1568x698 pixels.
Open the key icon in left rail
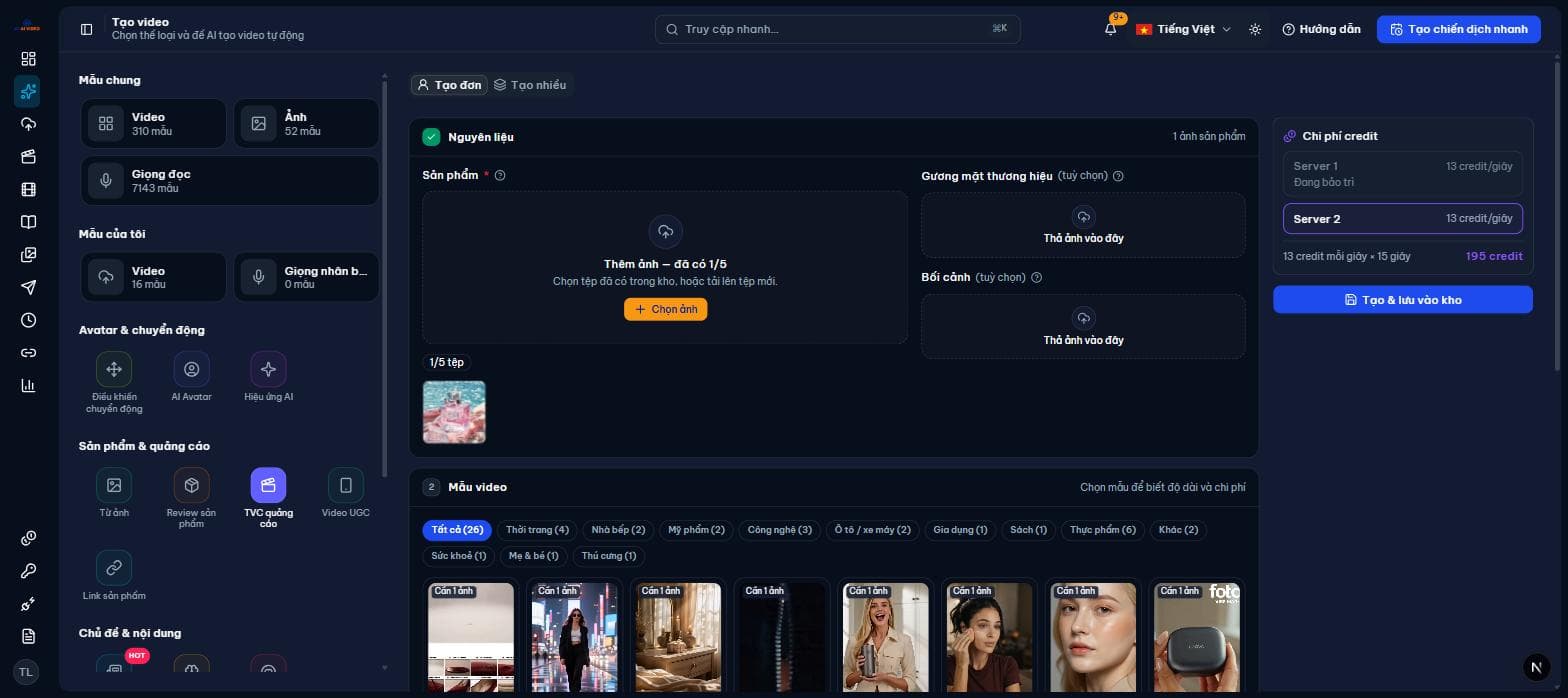28,571
